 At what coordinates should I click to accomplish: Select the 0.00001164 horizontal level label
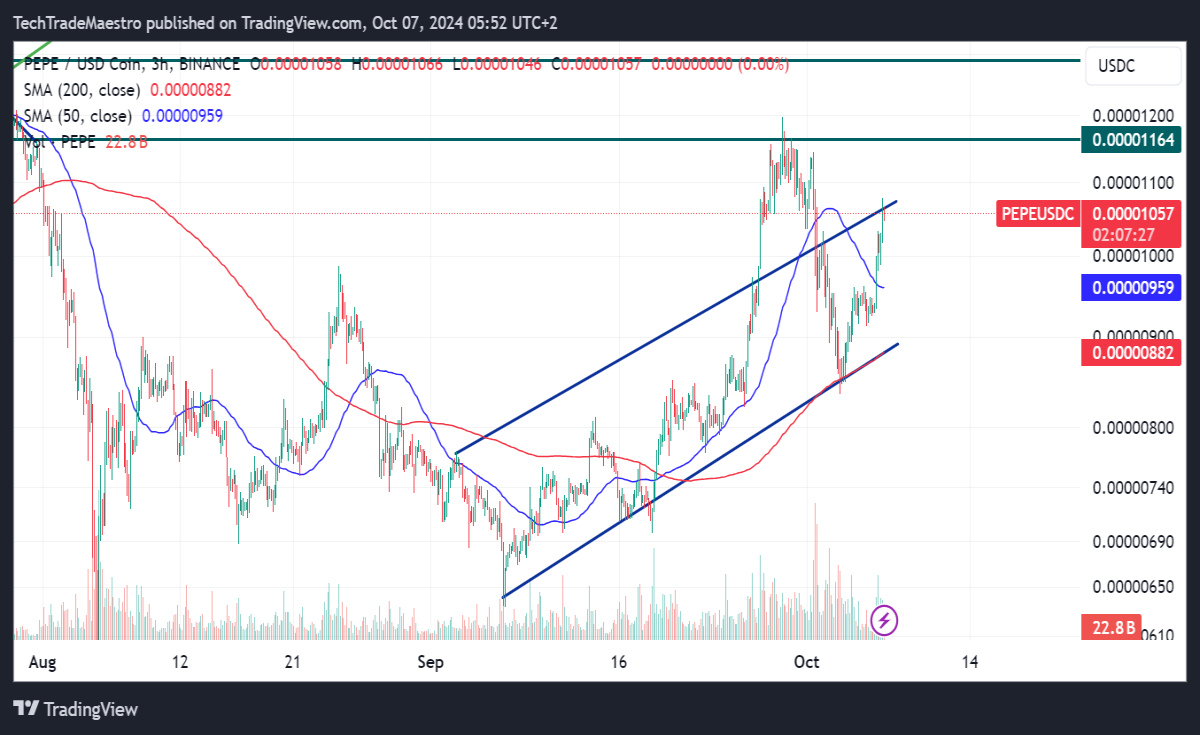click(1133, 140)
